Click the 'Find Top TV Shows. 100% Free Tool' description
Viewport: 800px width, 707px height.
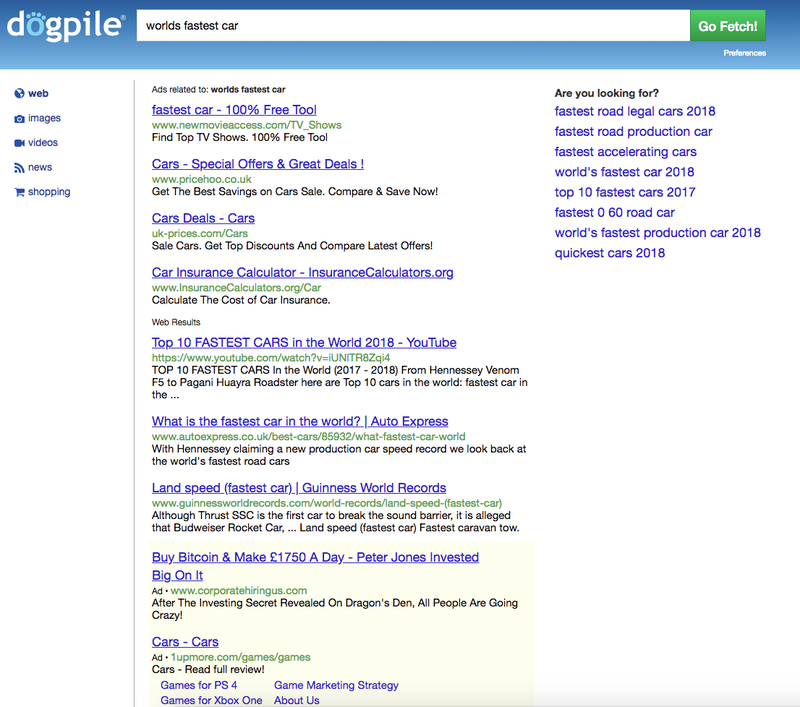(x=239, y=137)
